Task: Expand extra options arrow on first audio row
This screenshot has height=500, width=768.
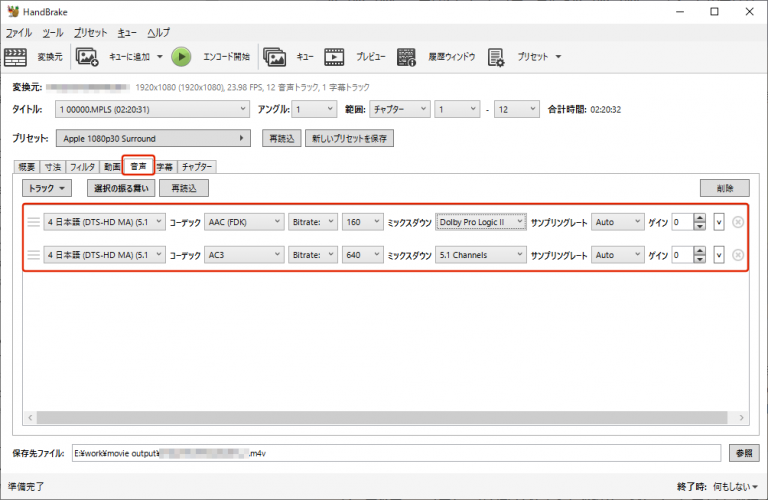Action: [x=719, y=222]
